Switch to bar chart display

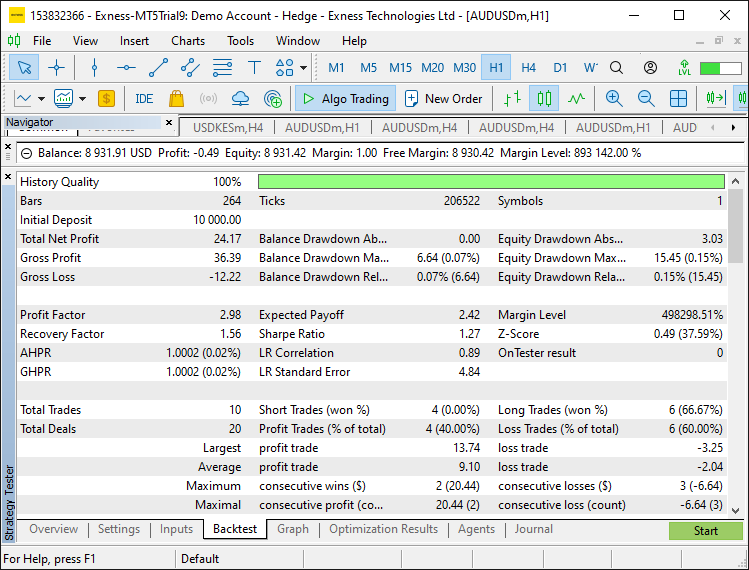click(512, 99)
